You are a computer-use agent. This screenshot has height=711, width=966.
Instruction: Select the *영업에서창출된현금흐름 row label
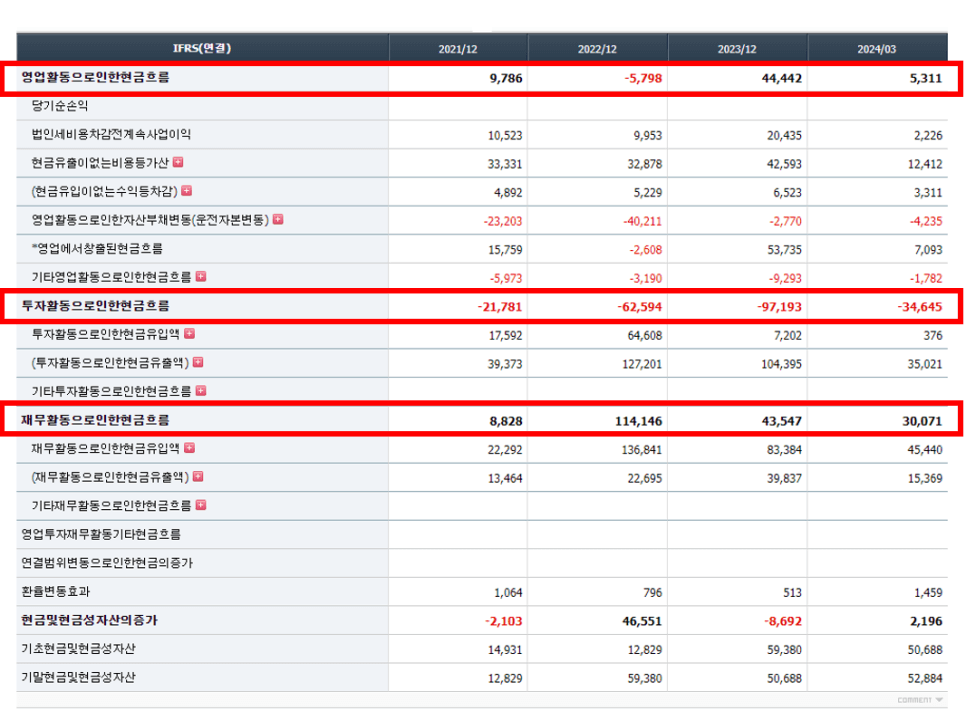(x=97, y=248)
